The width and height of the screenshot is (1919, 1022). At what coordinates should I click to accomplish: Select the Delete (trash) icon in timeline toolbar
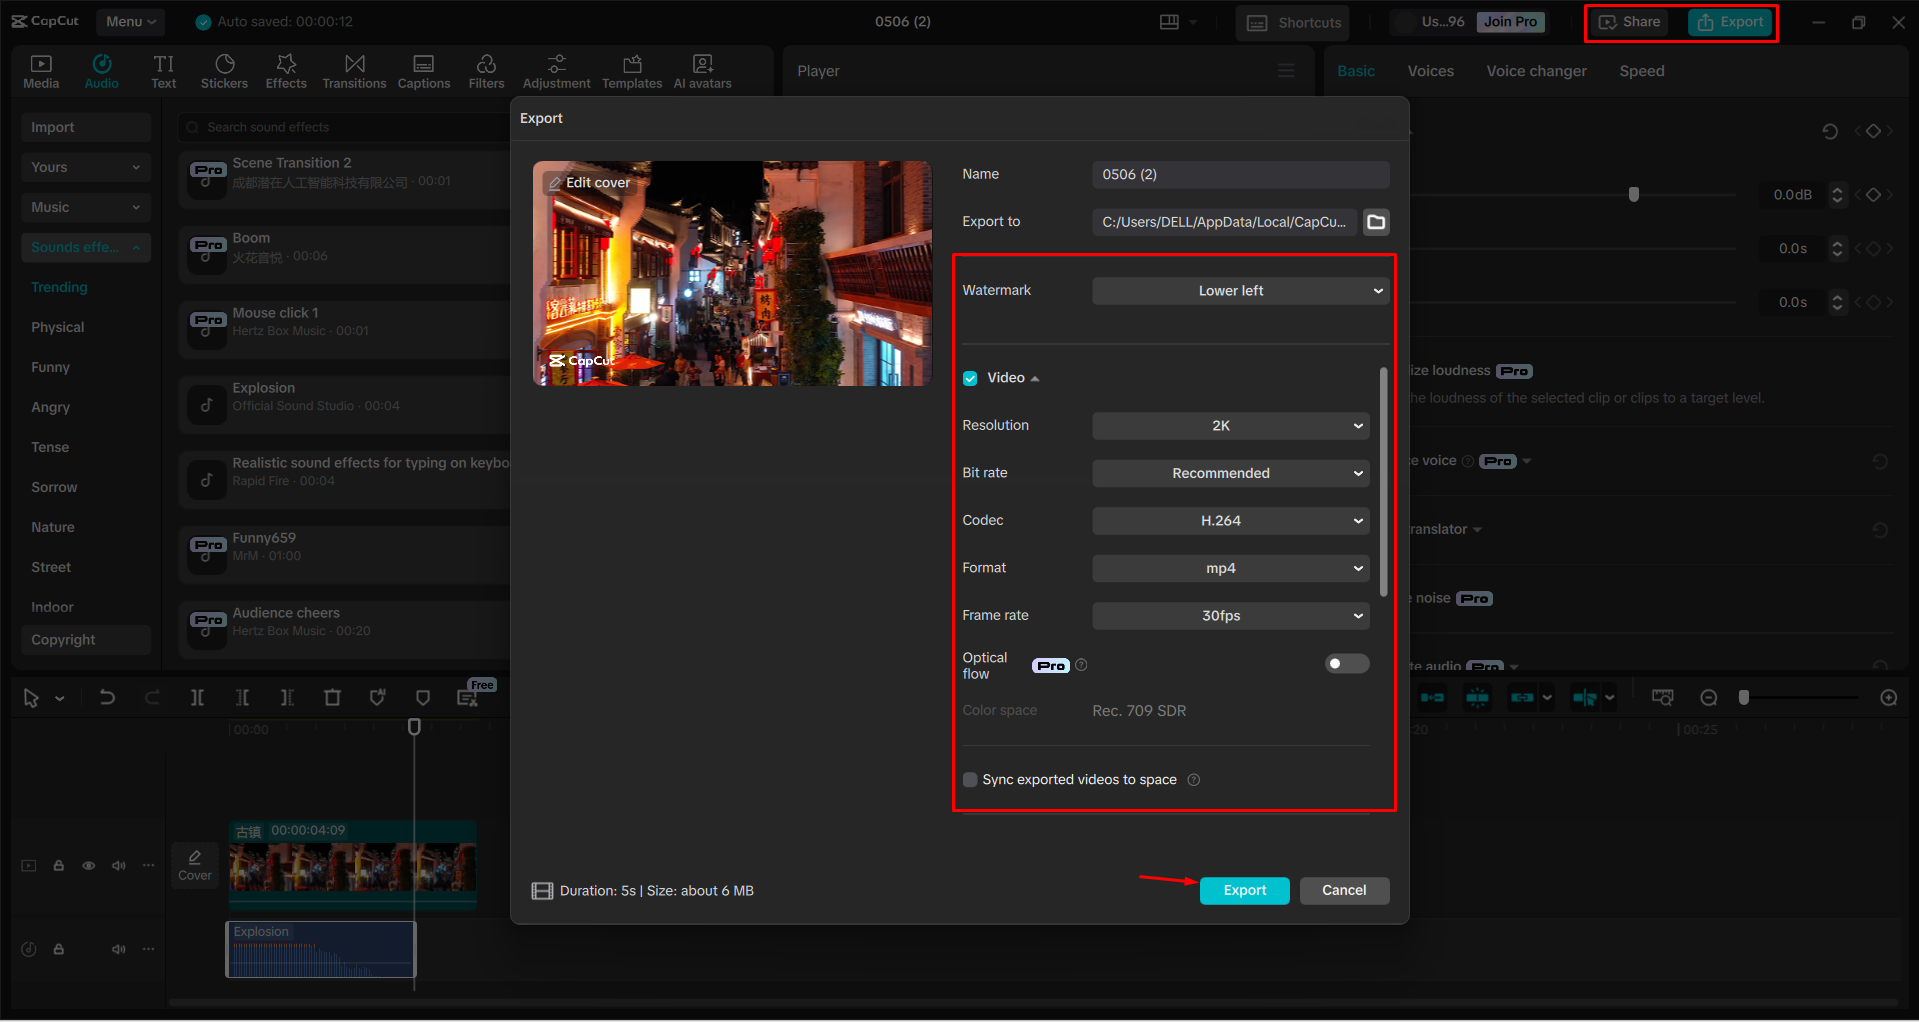[x=332, y=697]
